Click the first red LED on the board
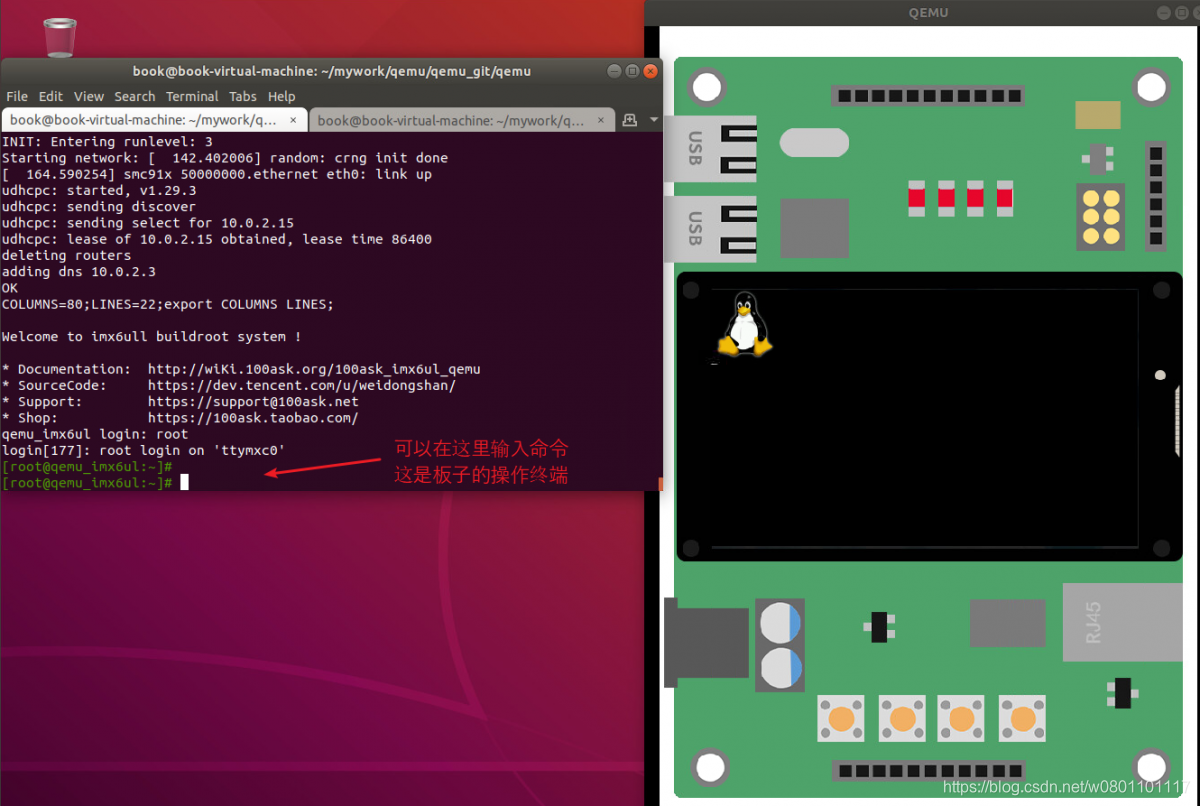The image size is (1200, 806). (916, 198)
